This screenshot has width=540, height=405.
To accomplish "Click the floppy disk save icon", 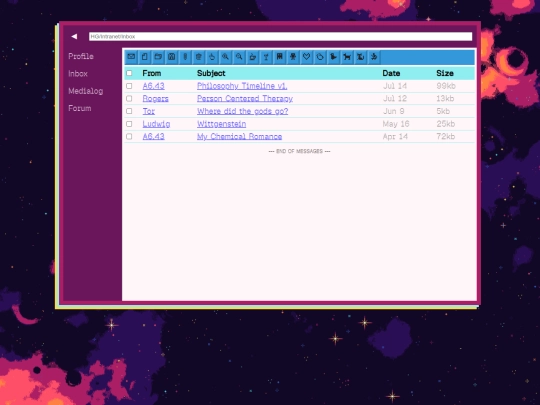I will 172,57.
